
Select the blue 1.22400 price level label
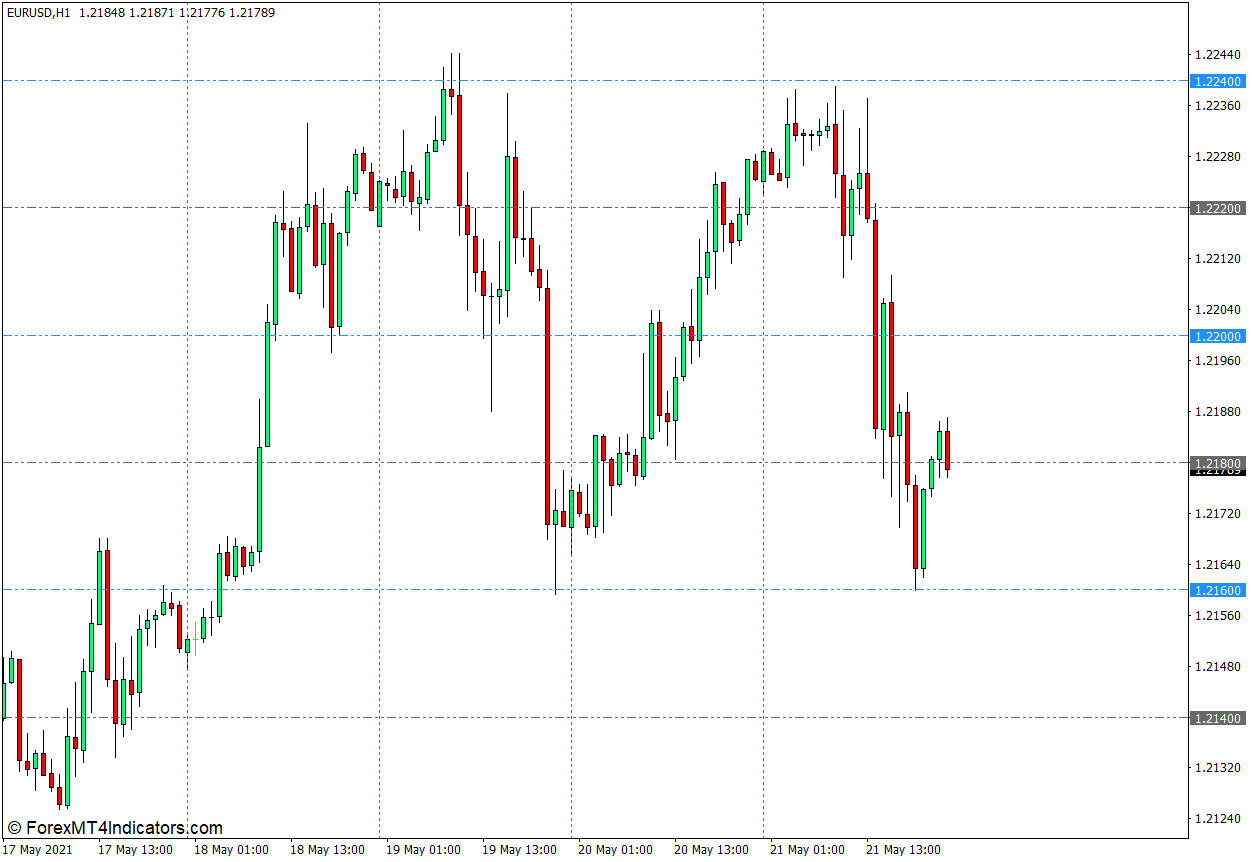[1217, 81]
